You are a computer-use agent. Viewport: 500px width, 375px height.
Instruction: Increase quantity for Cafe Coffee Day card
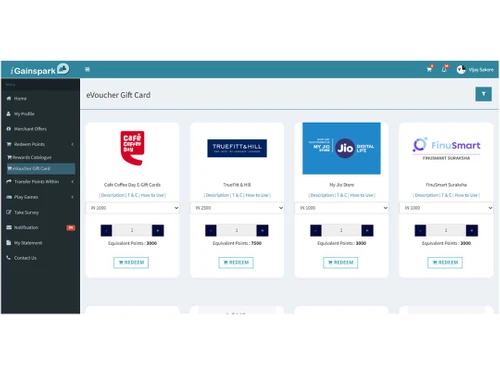point(158,230)
